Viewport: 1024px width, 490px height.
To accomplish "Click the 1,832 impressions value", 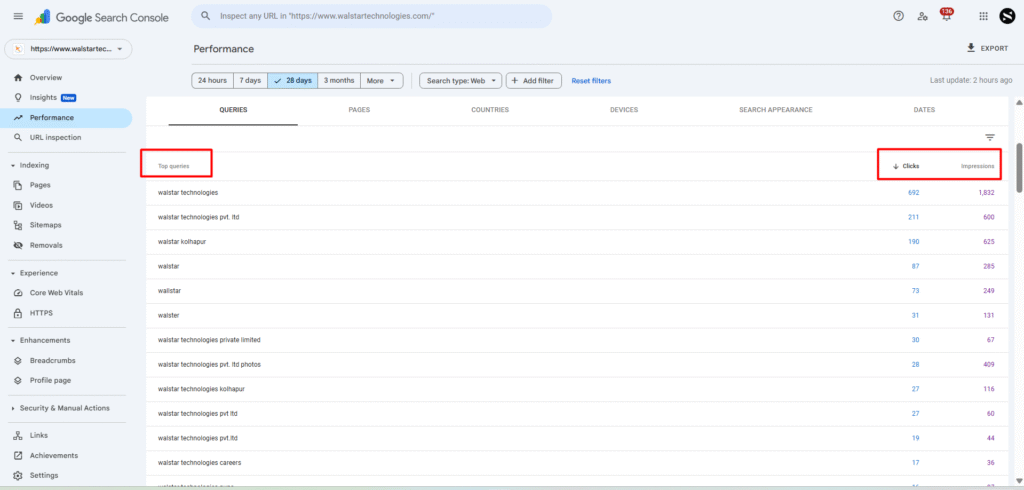I will [x=986, y=193].
